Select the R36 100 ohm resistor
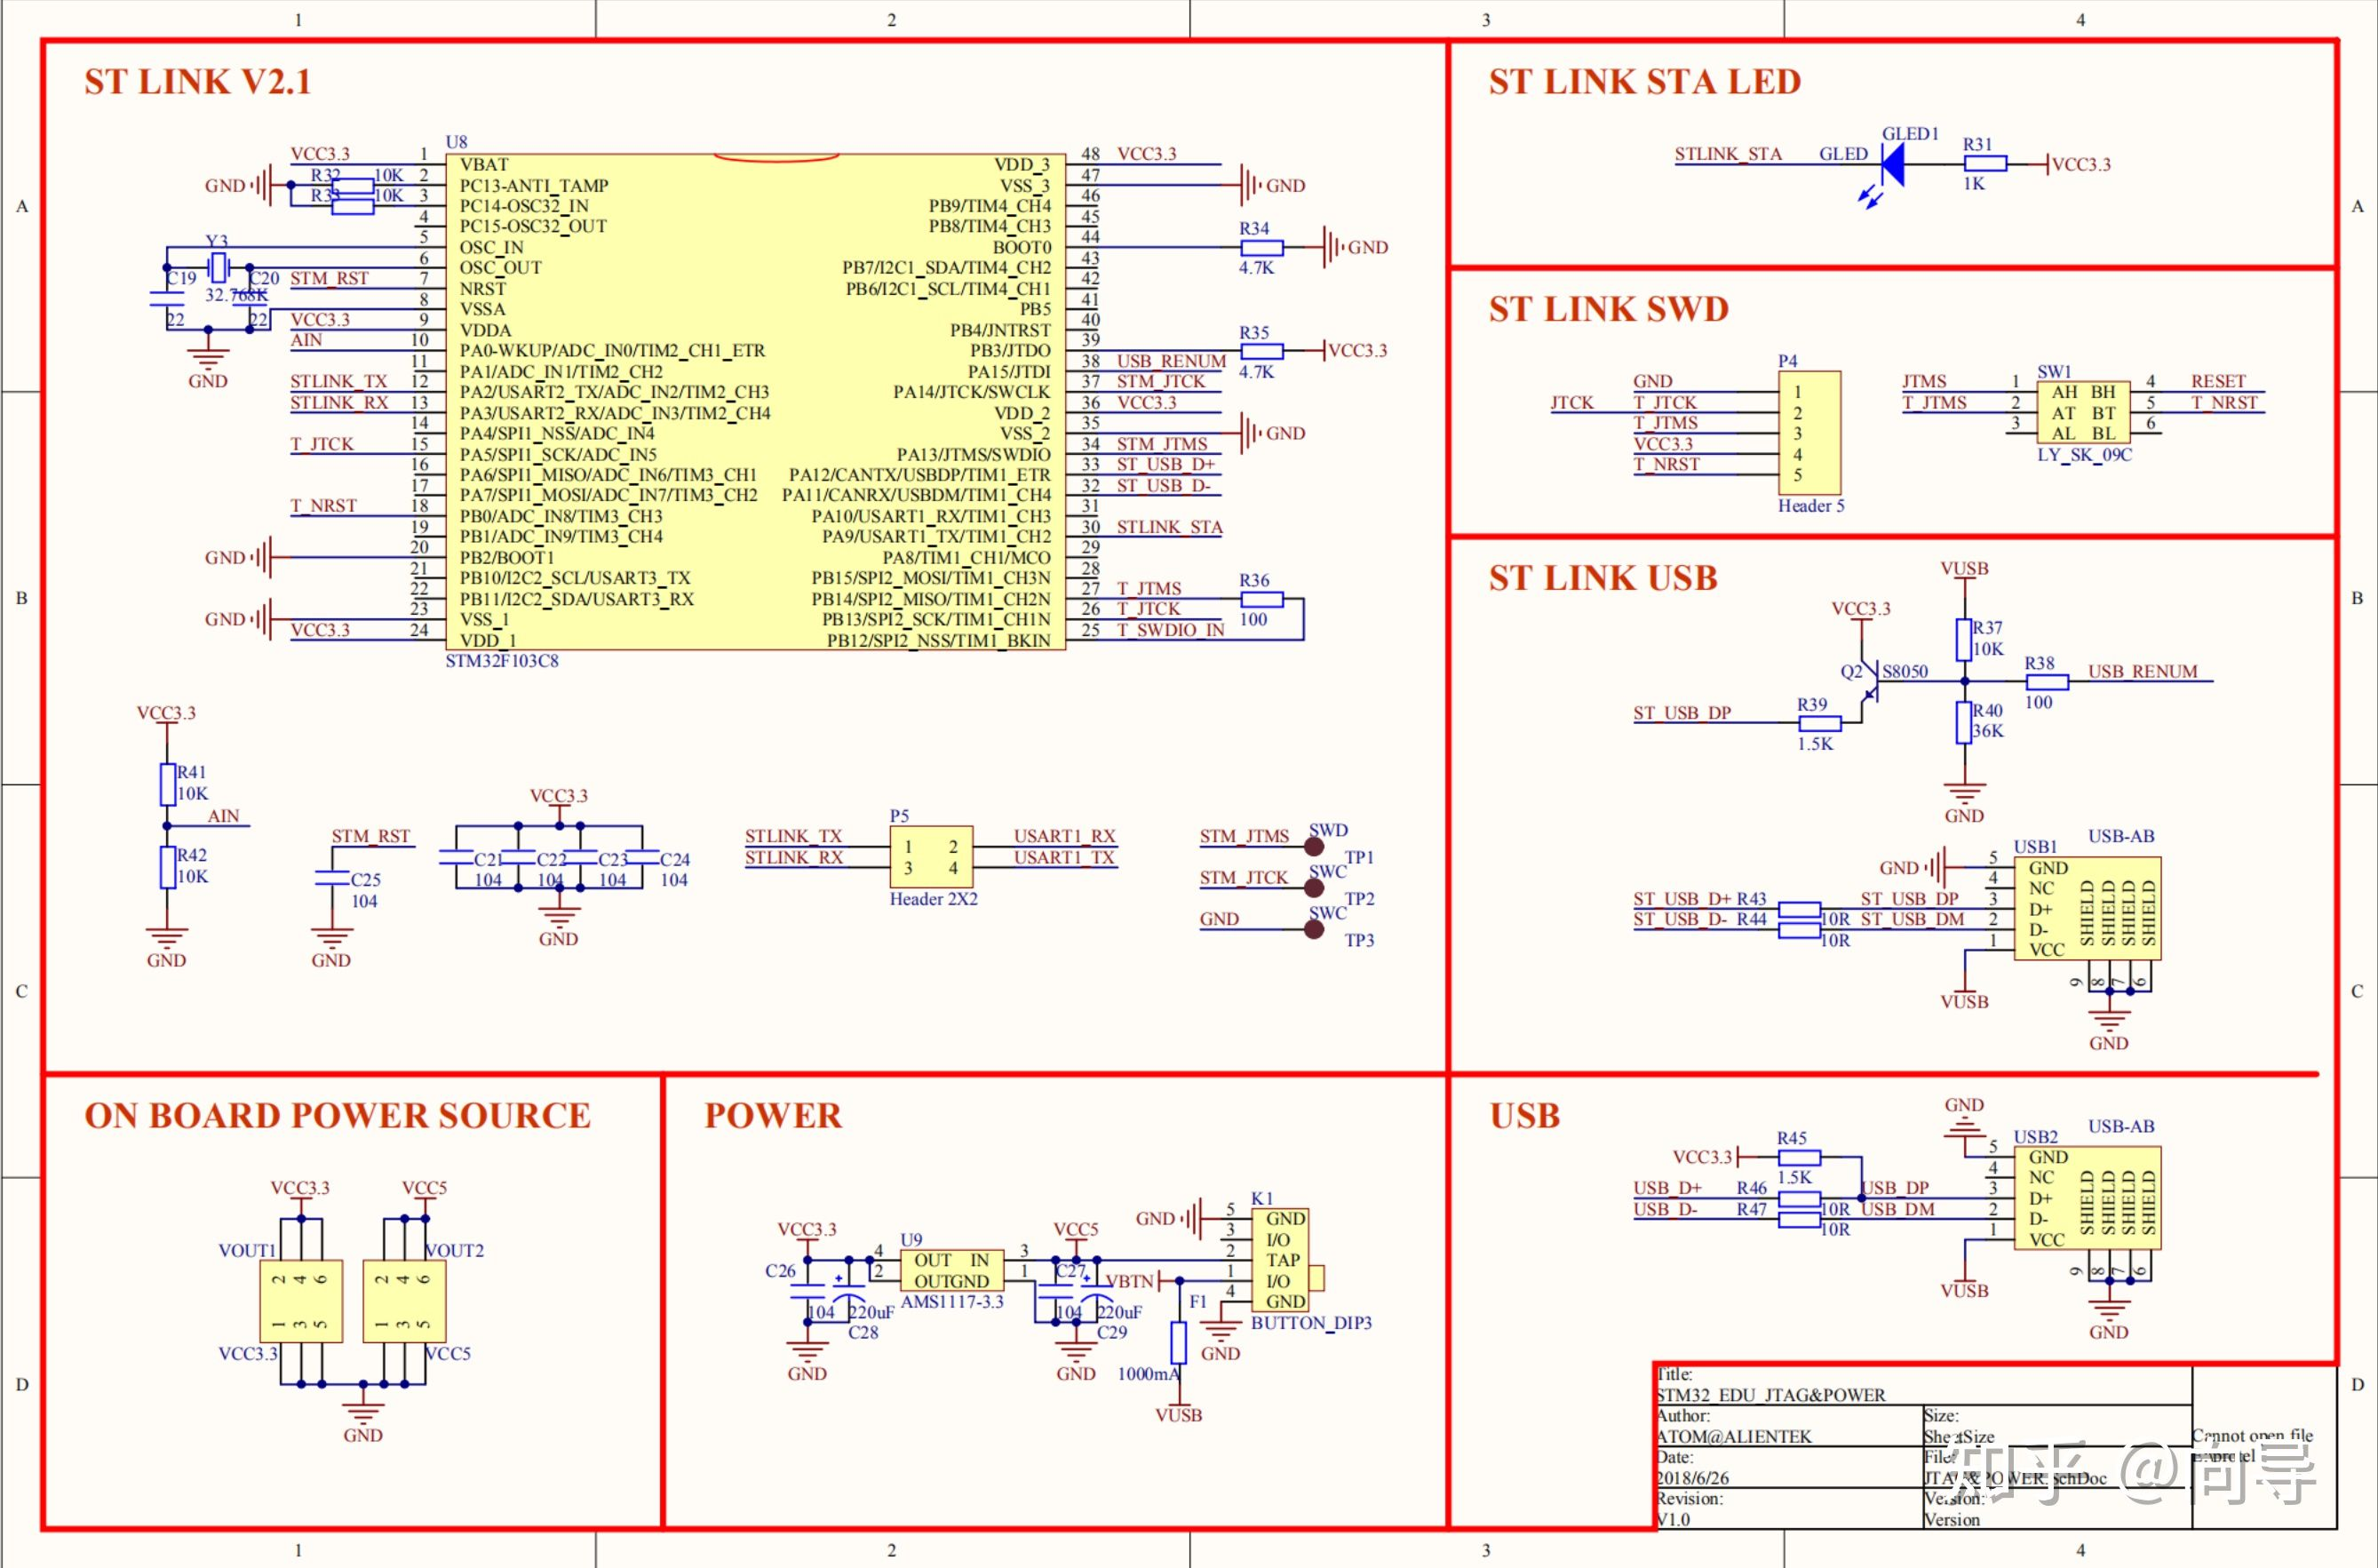 coord(1262,599)
